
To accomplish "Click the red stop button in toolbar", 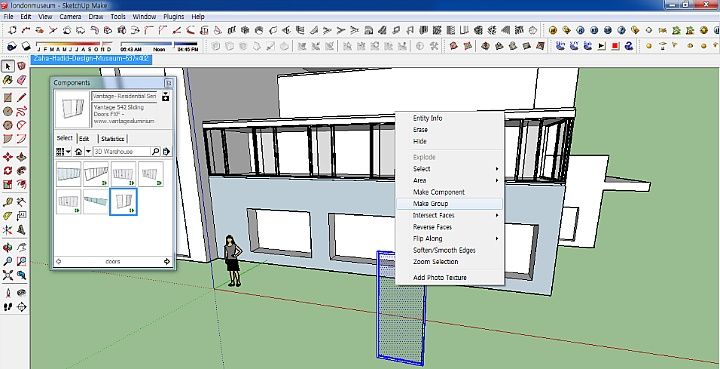I will 615,46.
